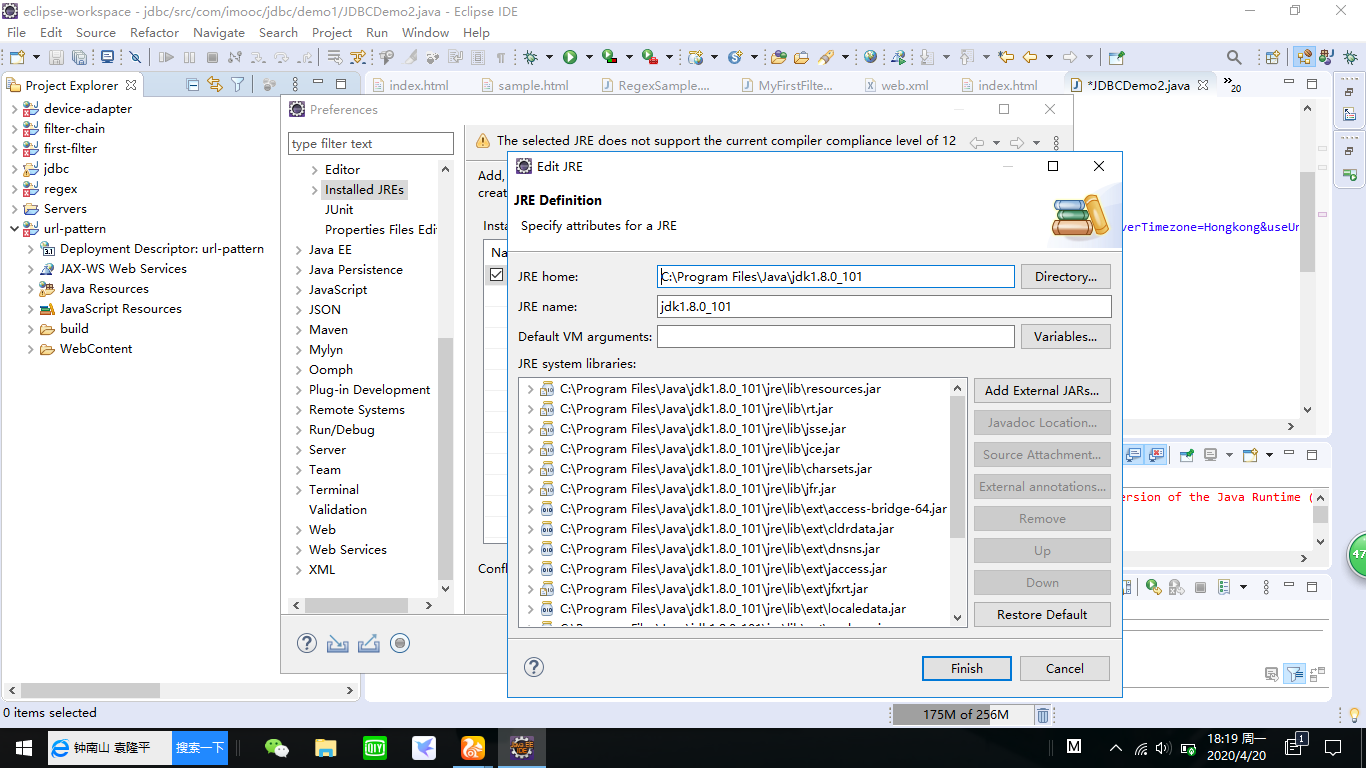The height and width of the screenshot is (768, 1366).
Task: Toggle the Java EE perspective button
Action: coord(1304,57)
